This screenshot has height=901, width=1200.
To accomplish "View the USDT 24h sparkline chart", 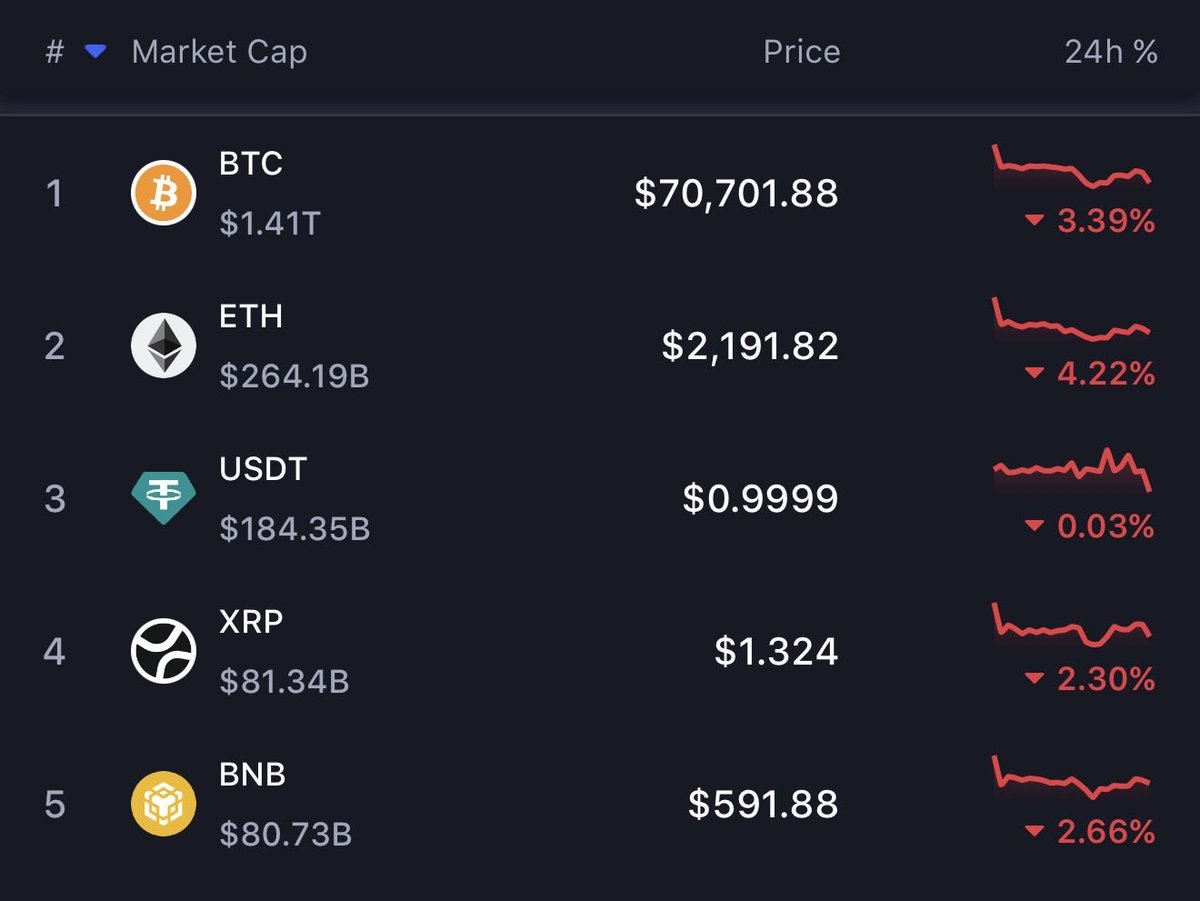I will pos(1072,470).
